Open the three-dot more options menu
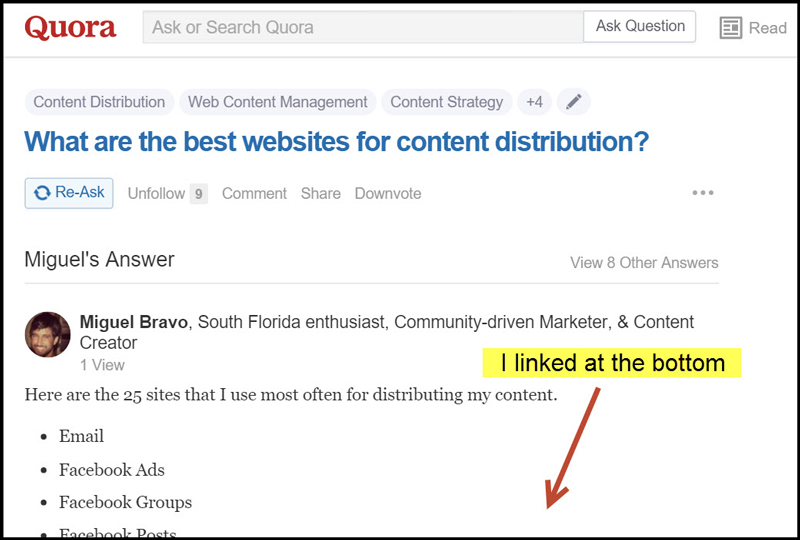This screenshot has width=800, height=540. pyautogui.click(x=703, y=193)
